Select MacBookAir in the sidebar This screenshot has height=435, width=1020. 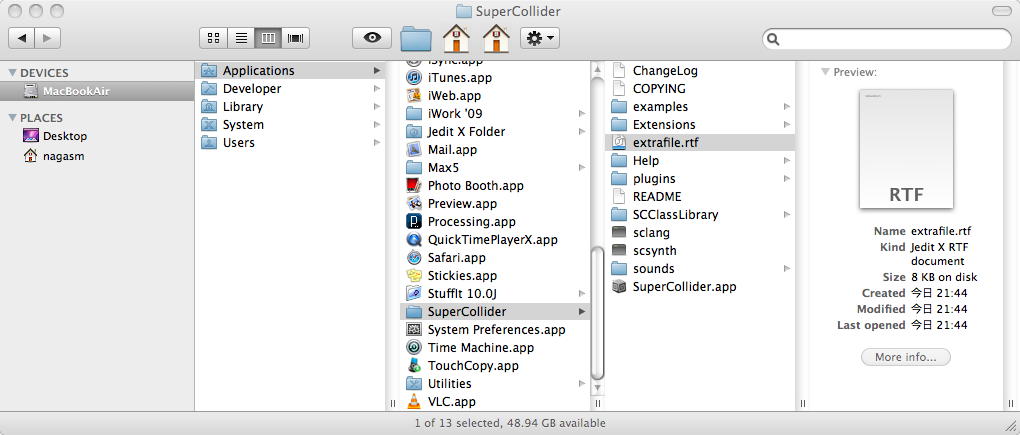tap(97, 91)
